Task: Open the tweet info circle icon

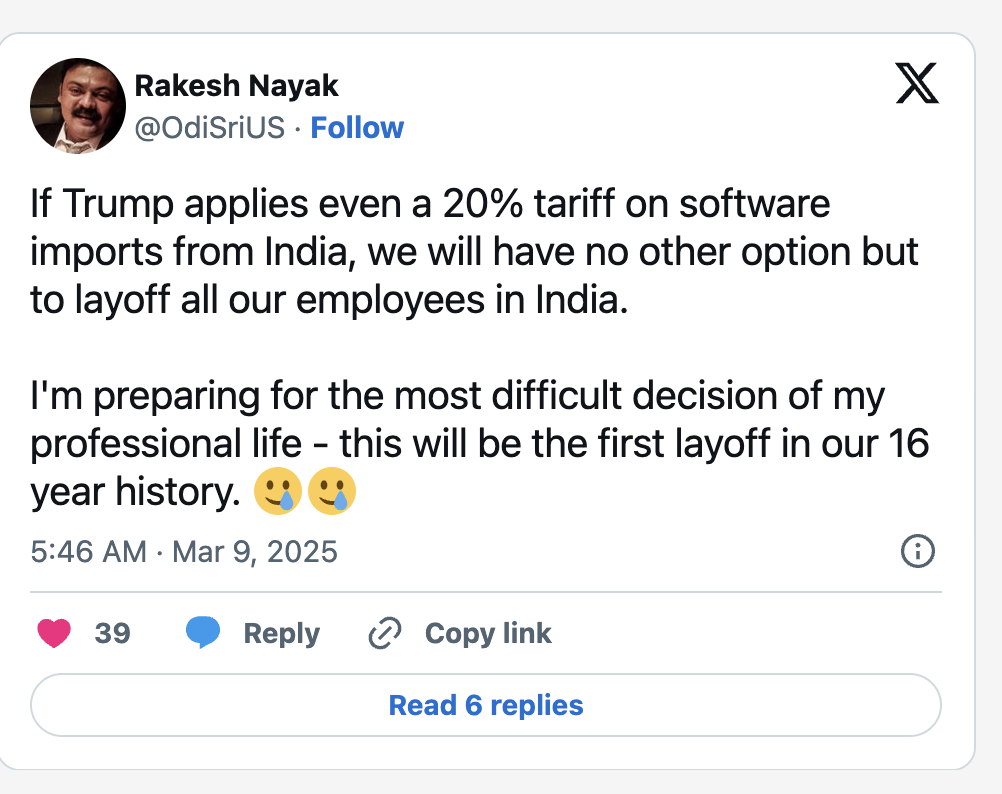Action: [x=917, y=551]
